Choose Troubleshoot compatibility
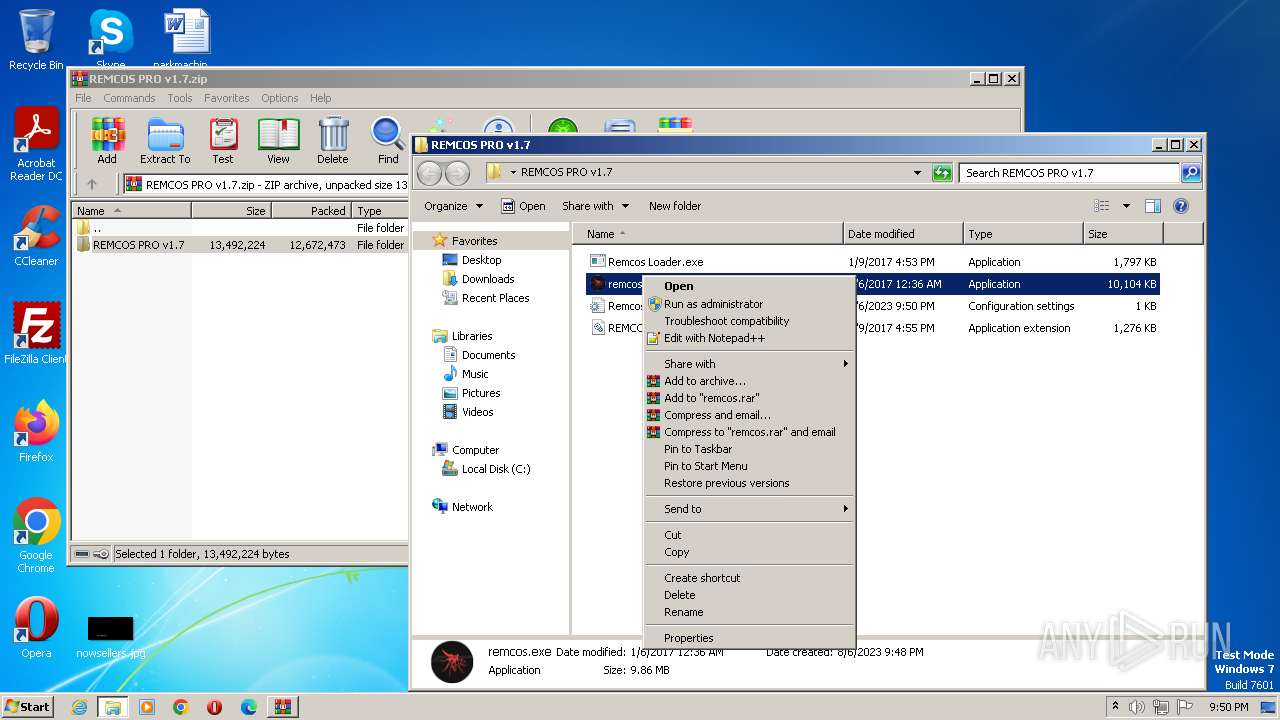 point(748,321)
